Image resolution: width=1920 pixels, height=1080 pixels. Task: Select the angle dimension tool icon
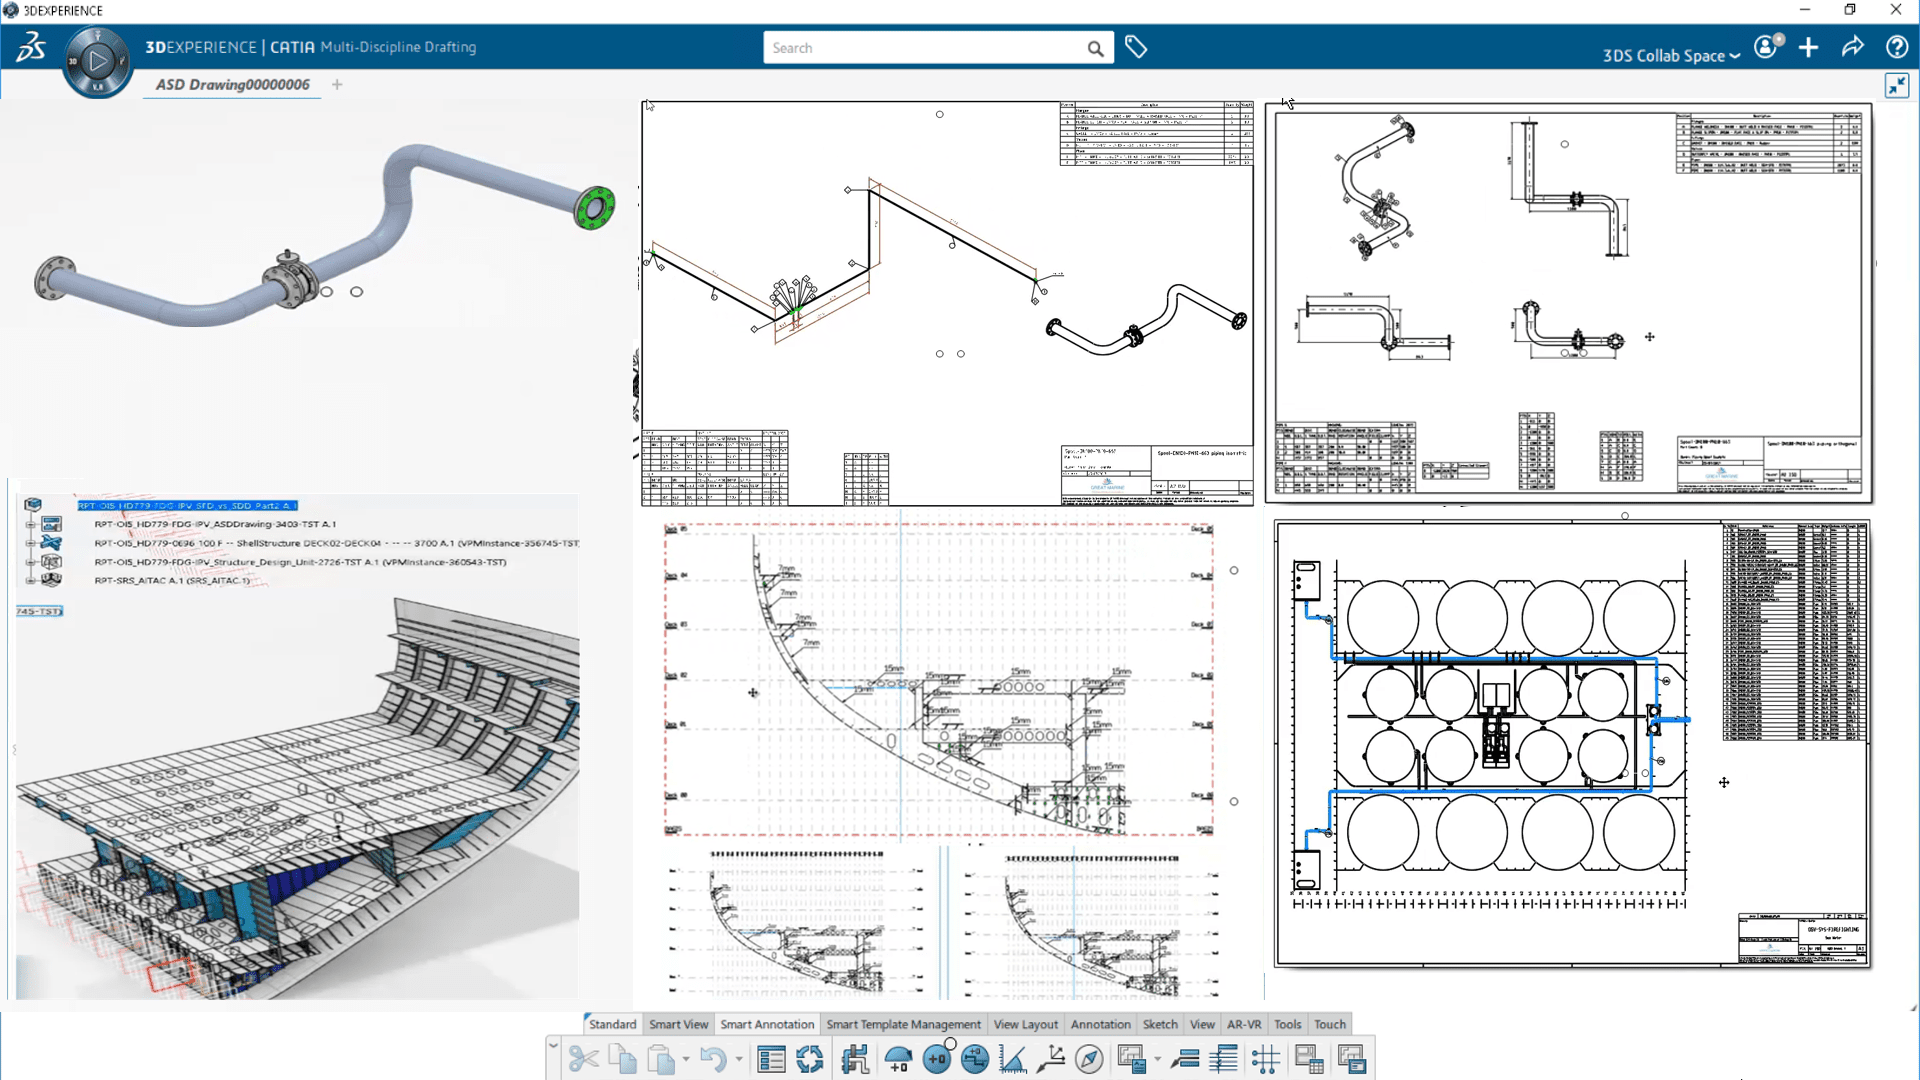tap(1012, 1059)
